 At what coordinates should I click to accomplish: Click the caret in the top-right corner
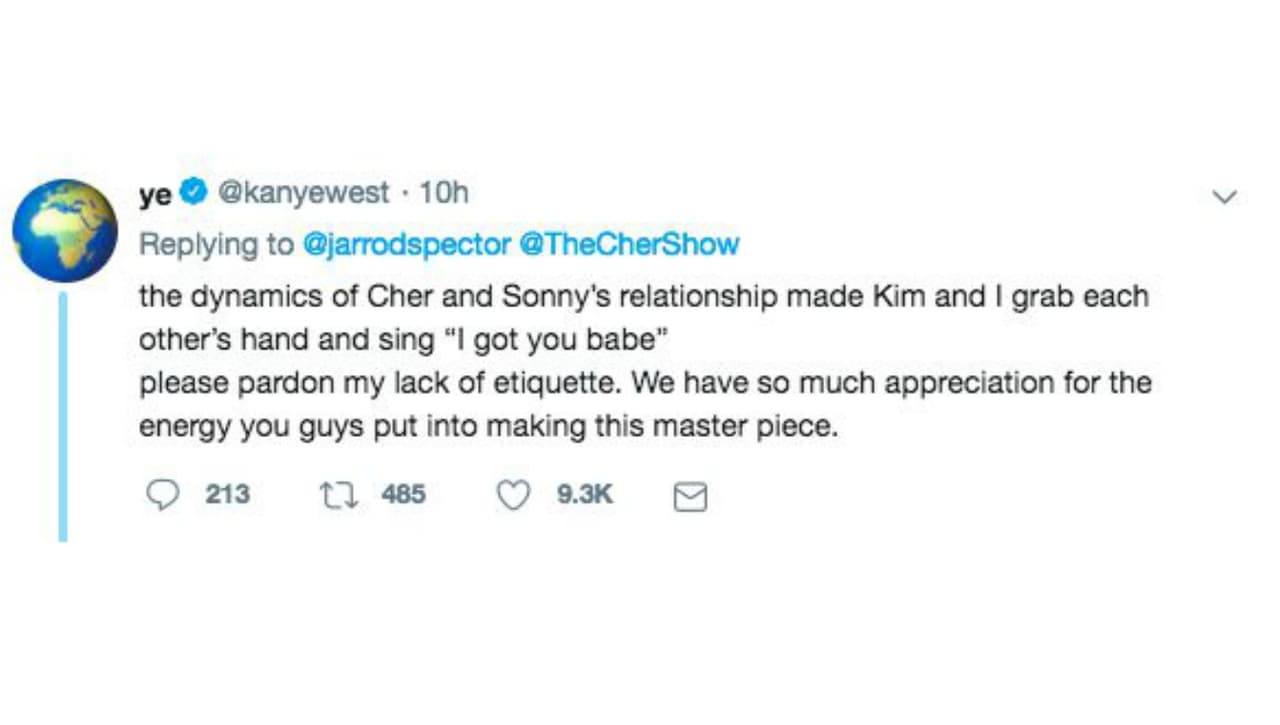point(1224,197)
